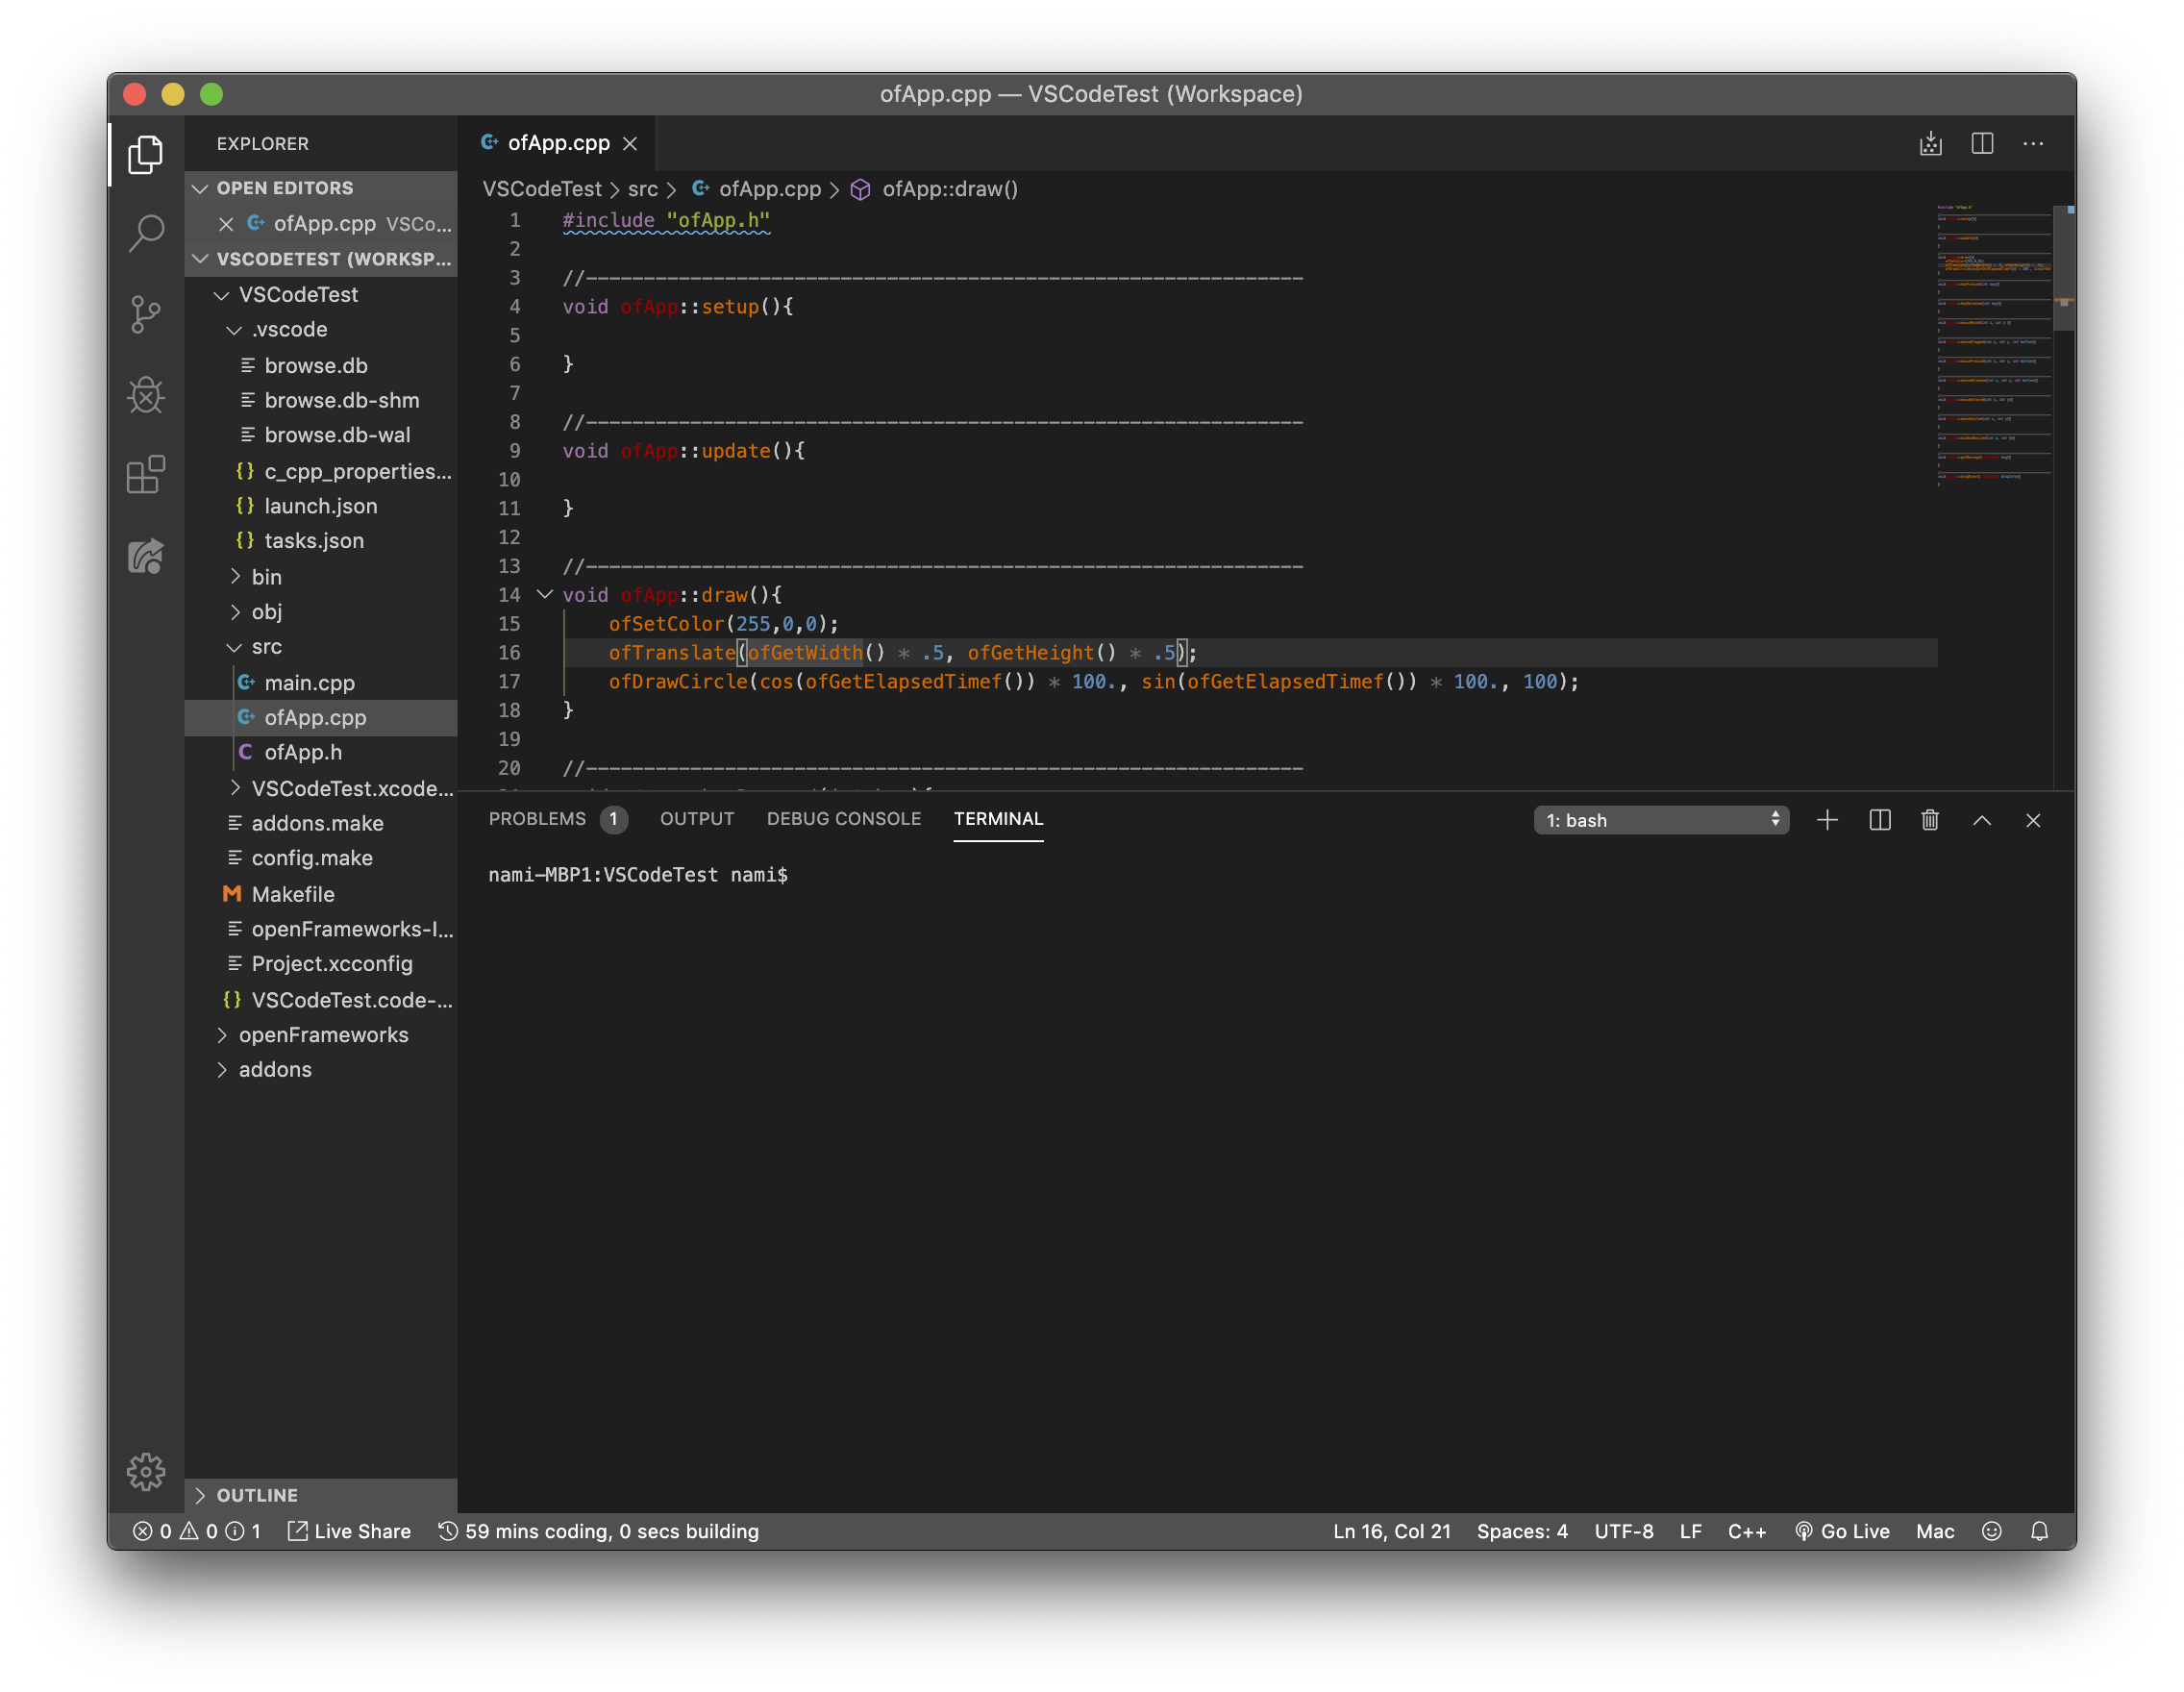Open the Manage settings gear
Image resolution: width=2184 pixels, height=1692 pixels.
tap(146, 1471)
